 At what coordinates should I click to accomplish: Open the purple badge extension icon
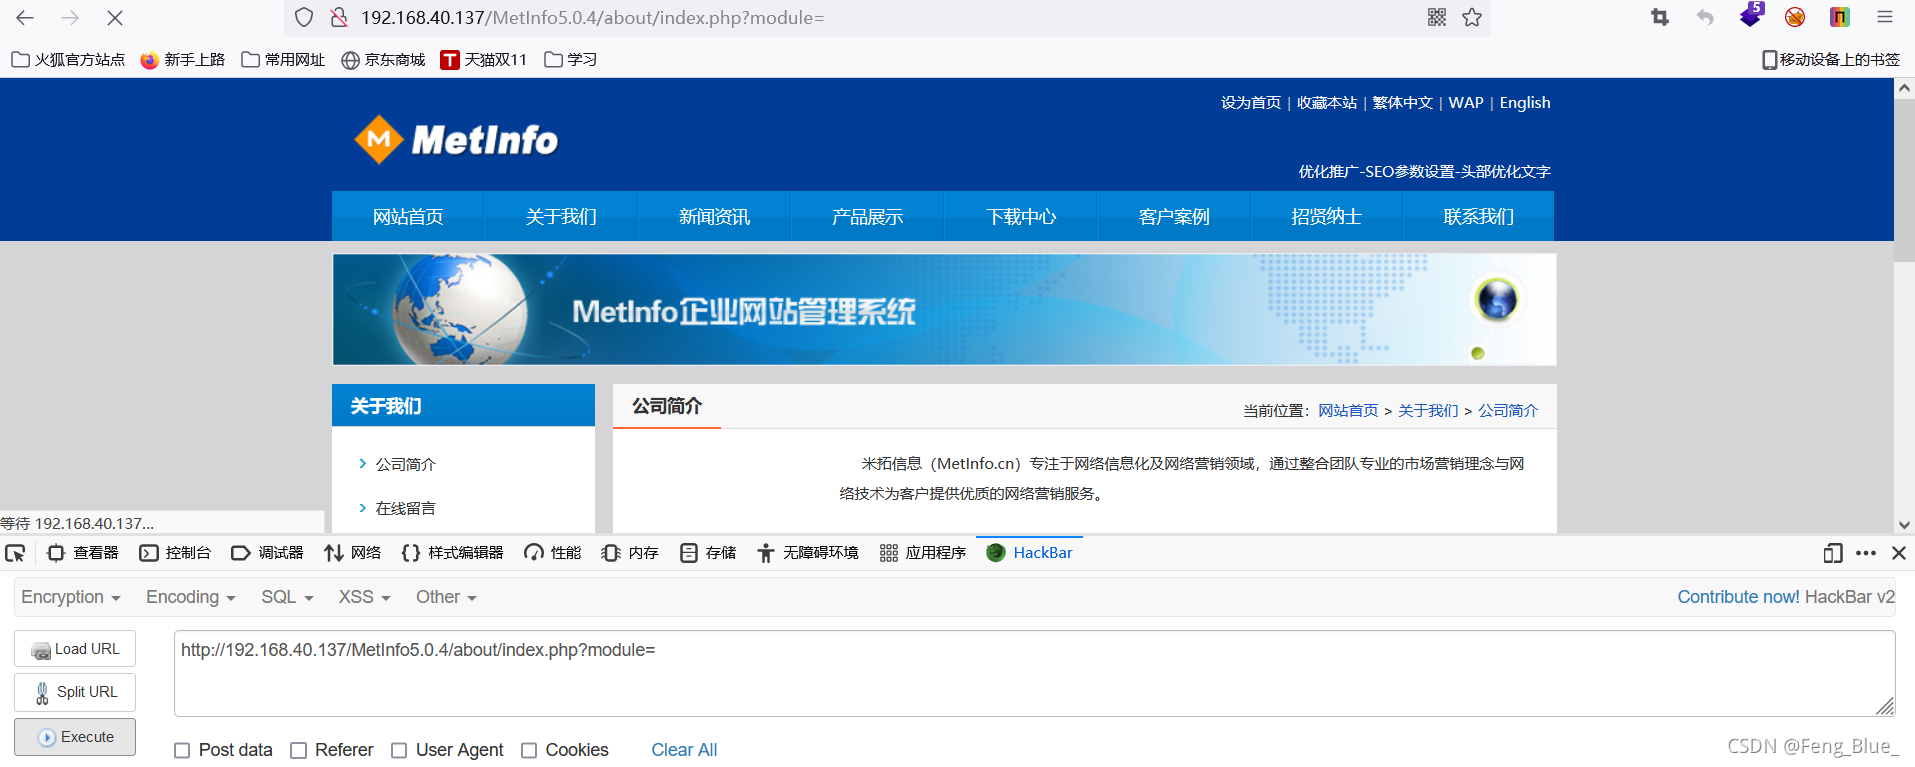[x=1751, y=15]
